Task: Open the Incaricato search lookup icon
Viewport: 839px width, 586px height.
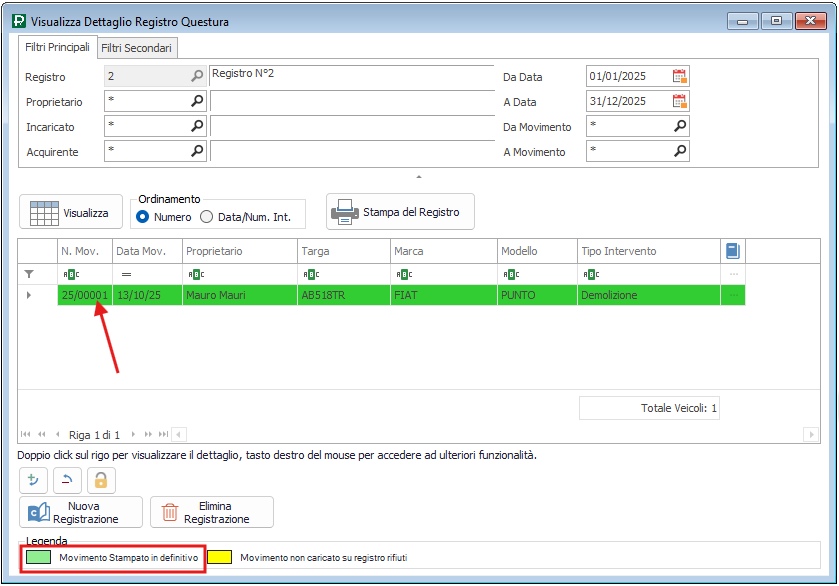Action: pyautogui.click(x=197, y=126)
